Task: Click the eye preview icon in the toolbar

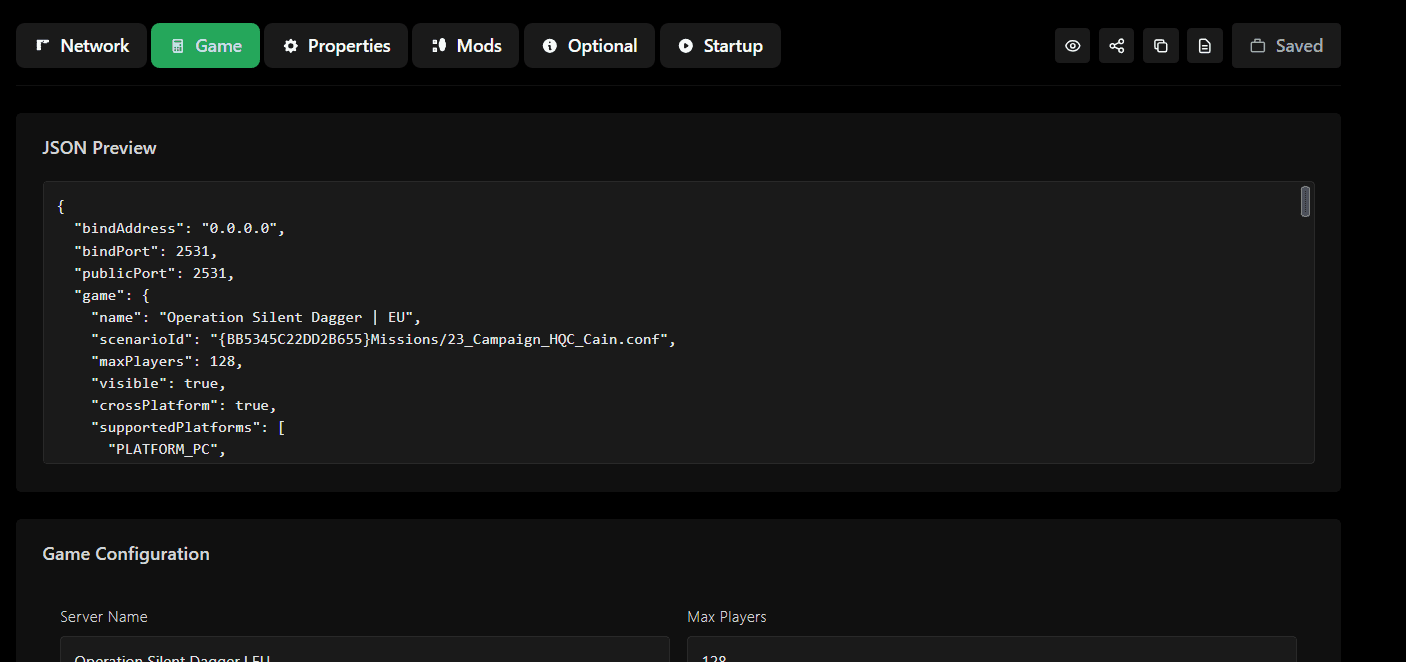Action: [1072, 45]
